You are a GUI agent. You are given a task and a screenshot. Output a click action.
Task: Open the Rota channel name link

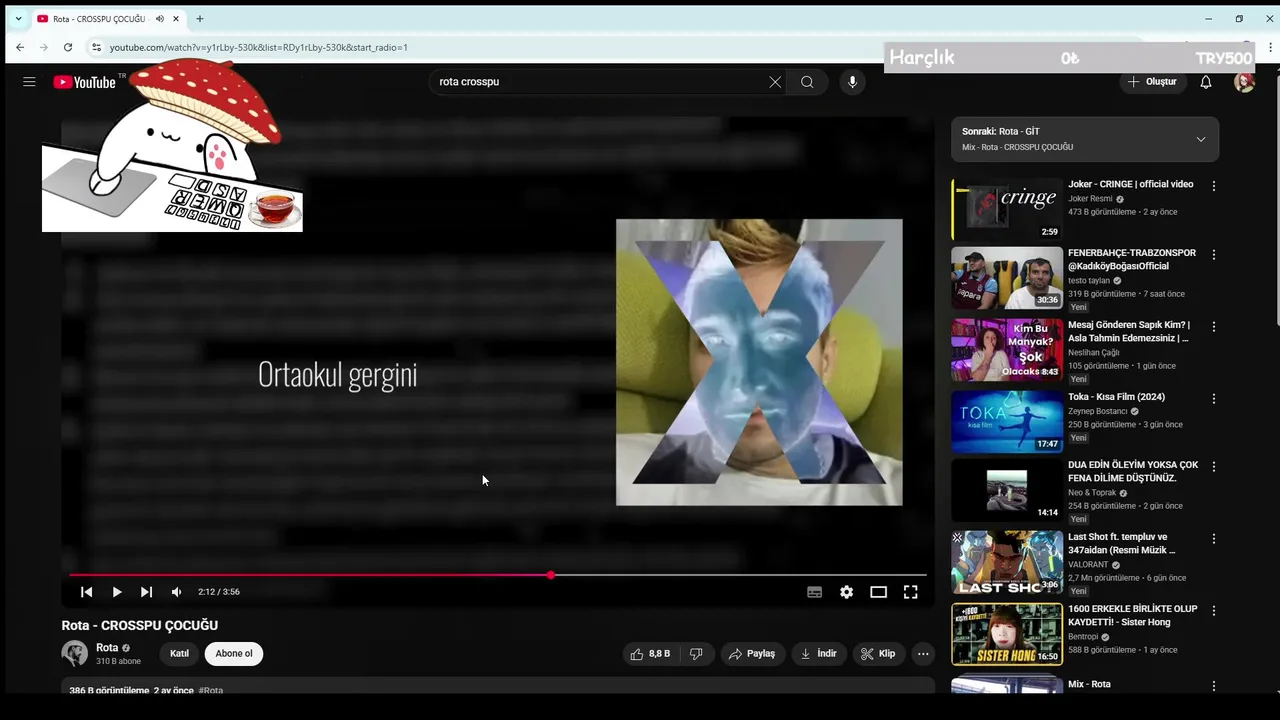[107, 648]
